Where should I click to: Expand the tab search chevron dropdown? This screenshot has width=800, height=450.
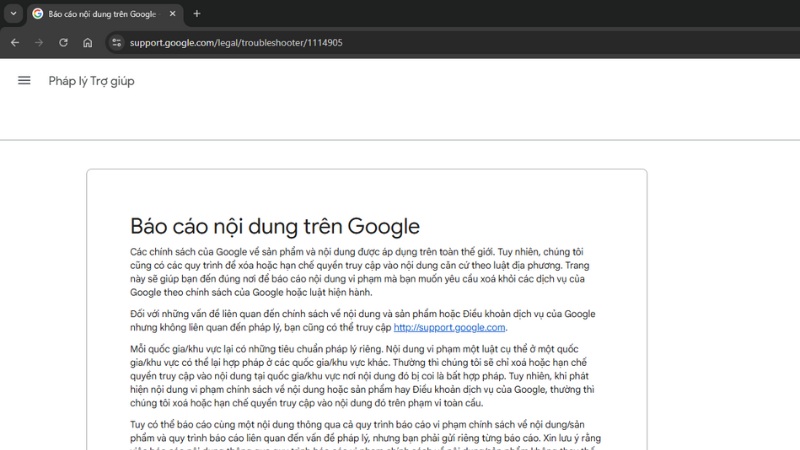tap(14, 14)
